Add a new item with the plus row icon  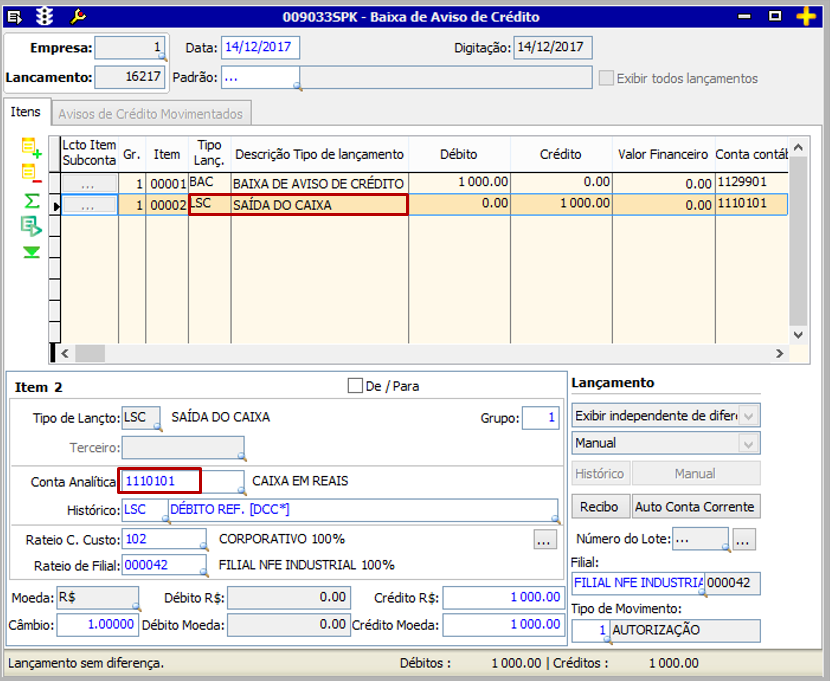[31, 148]
